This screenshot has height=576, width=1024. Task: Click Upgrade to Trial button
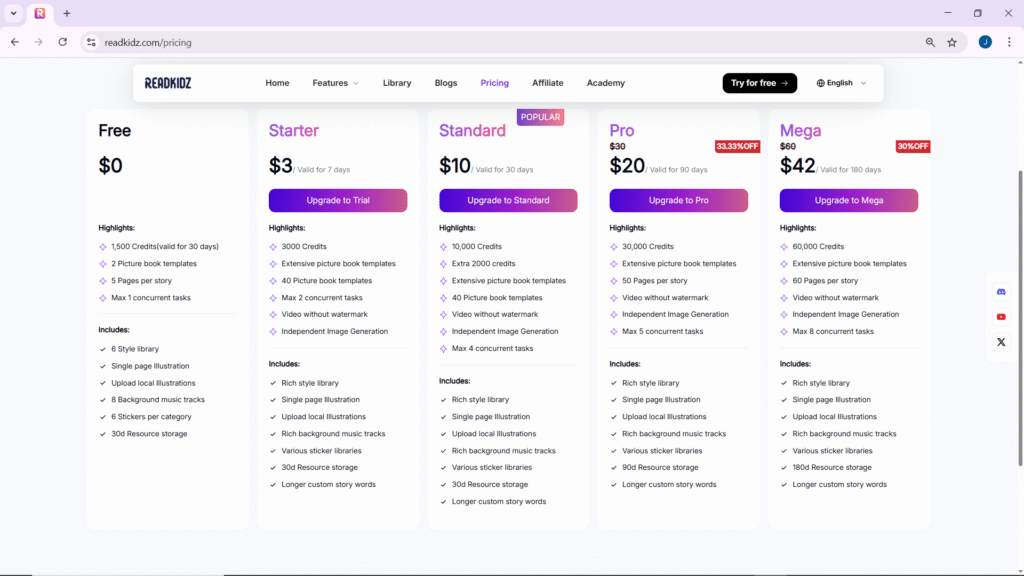click(338, 200)
